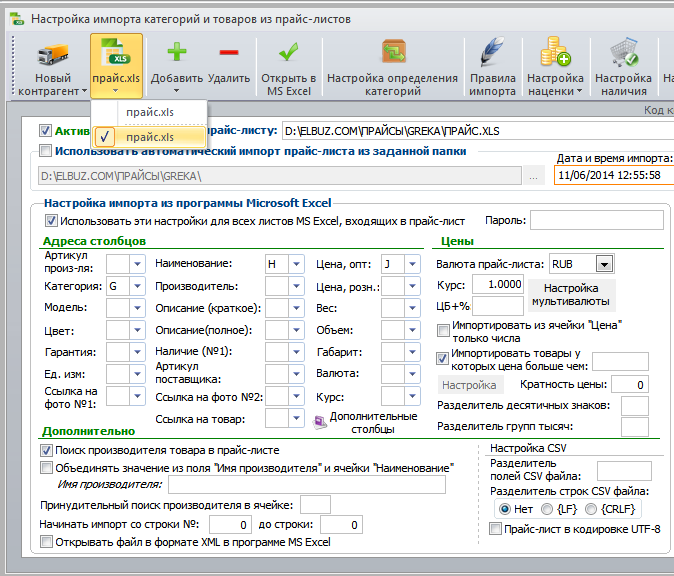Click the Пароль input field
This screenshot has width=674, height=576.
click(597, 220)
